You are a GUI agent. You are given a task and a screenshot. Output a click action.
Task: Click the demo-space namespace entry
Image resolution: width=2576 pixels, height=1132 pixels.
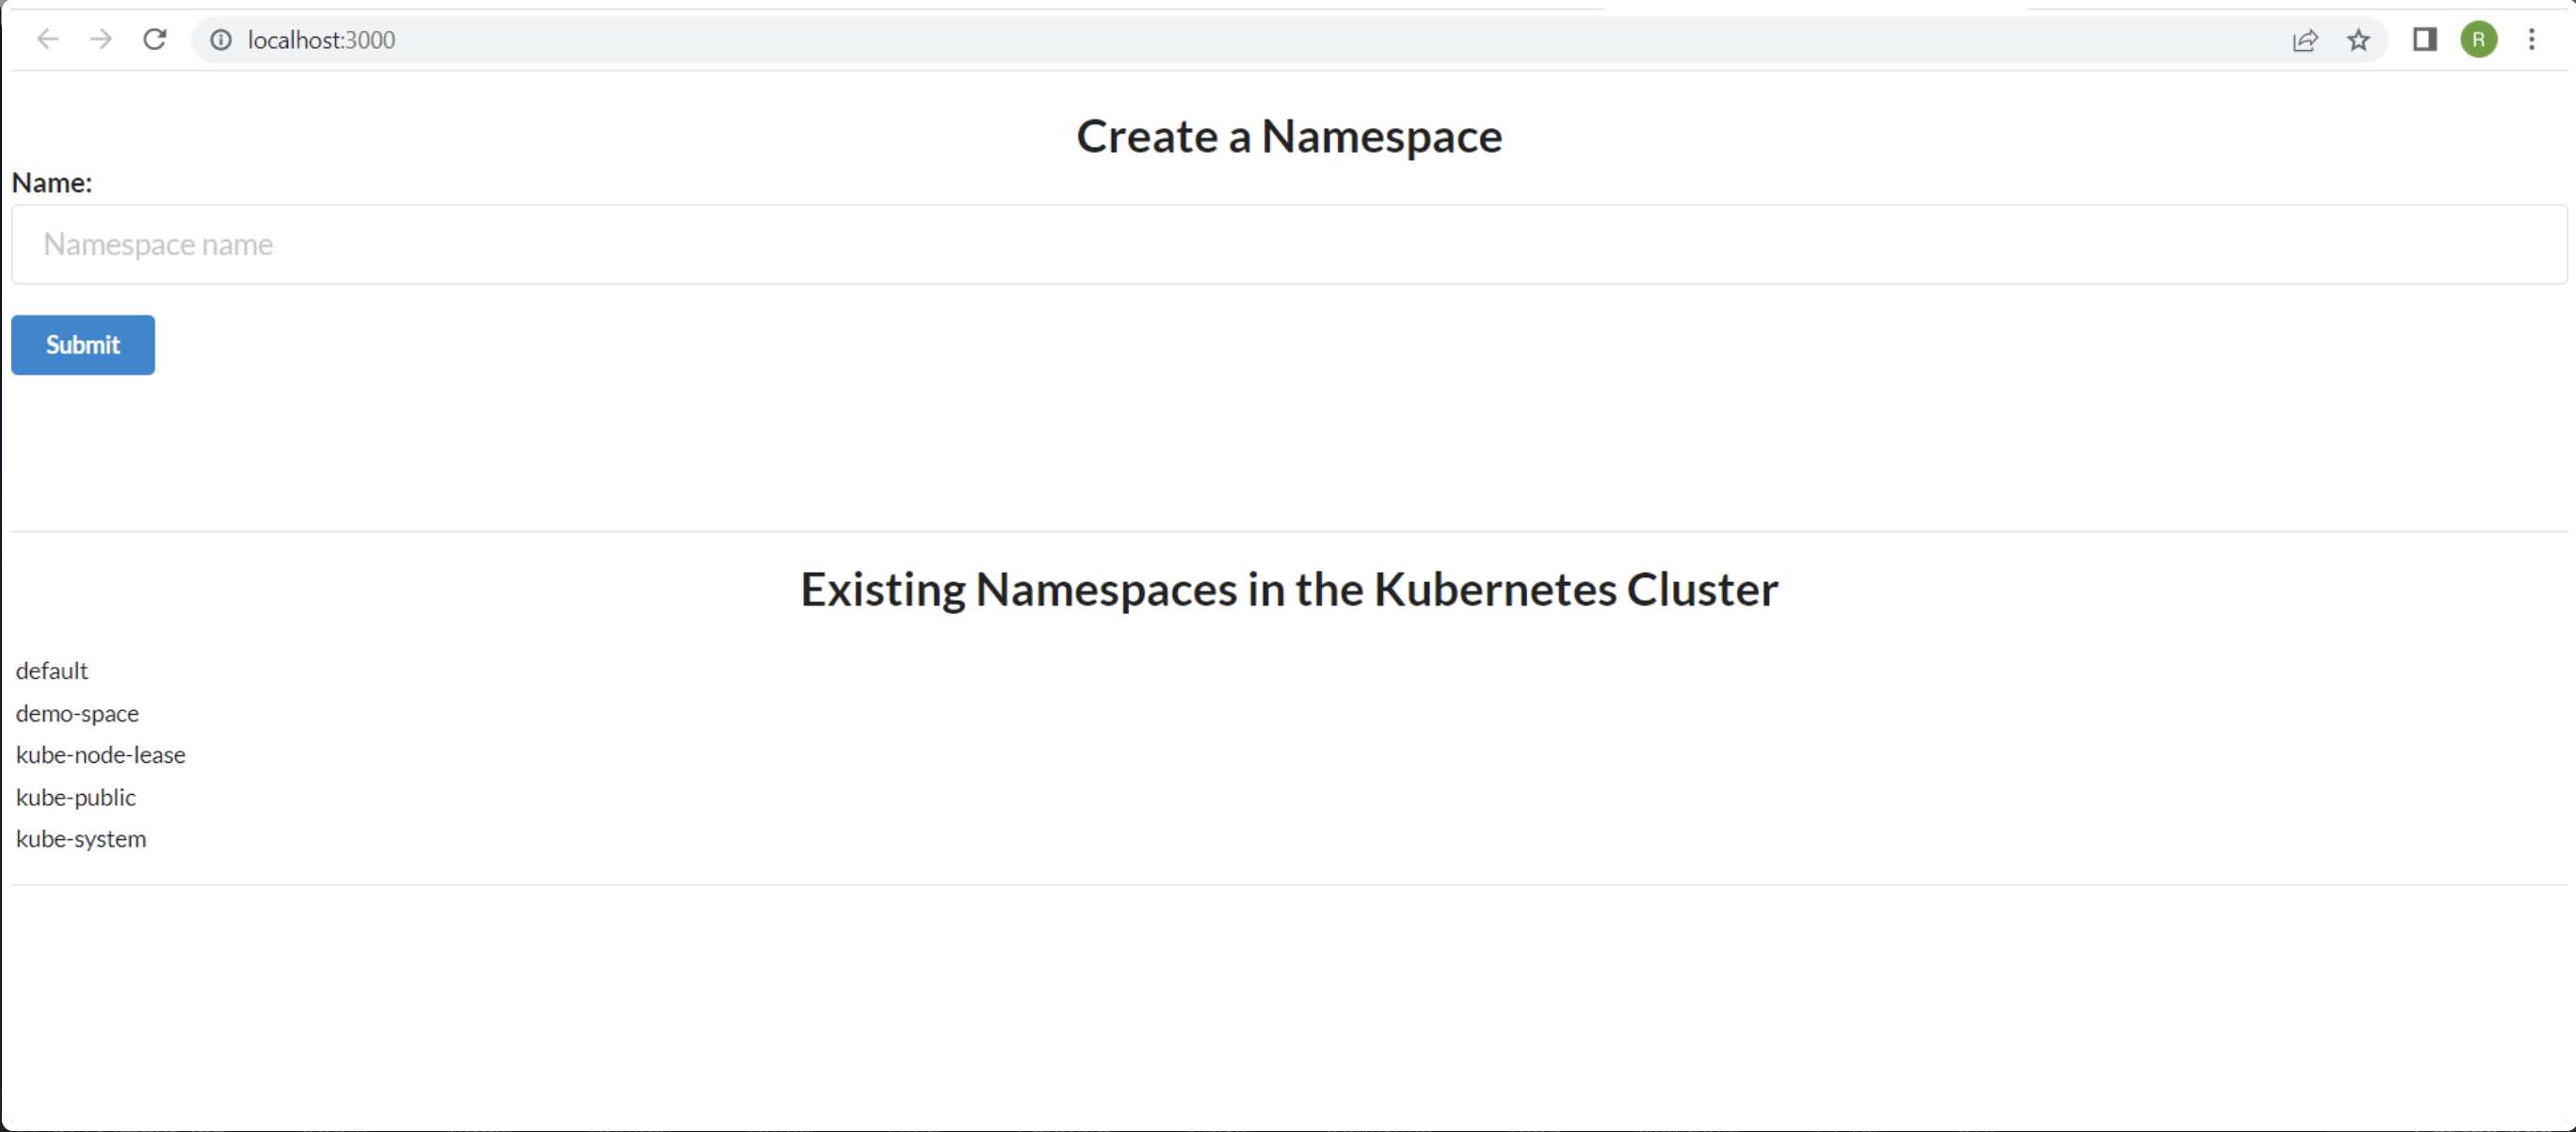(77, 714)
